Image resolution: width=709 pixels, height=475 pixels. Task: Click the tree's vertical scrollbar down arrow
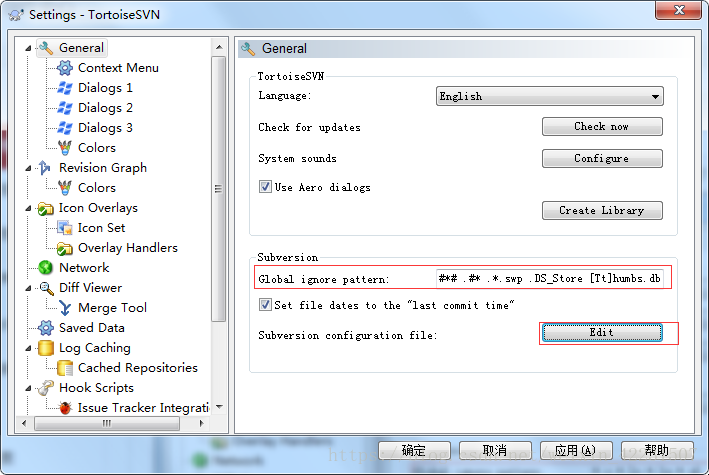(219, 407)
